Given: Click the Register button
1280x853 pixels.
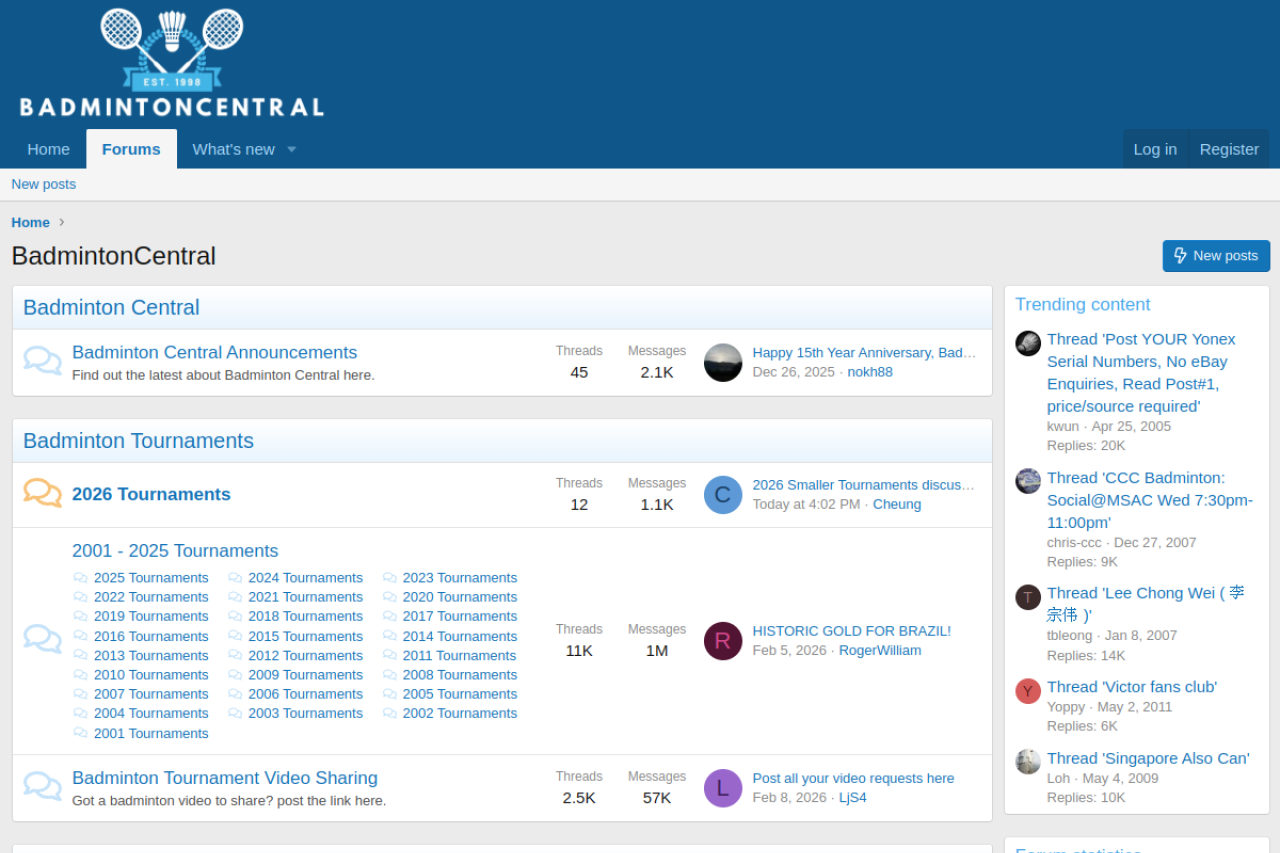Looking at the screenshot, I should [x=1229, y=149].
